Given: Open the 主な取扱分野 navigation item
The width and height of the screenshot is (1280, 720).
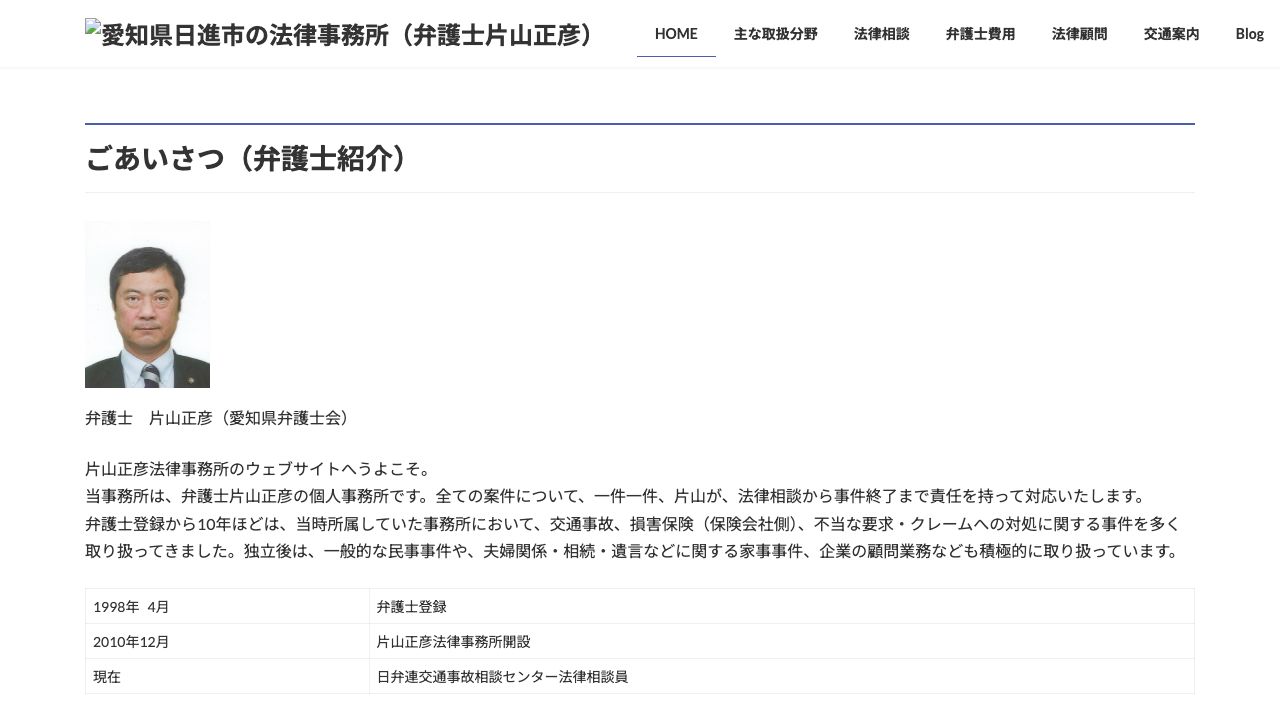Looking at the screenshot, I should (776, 33).
